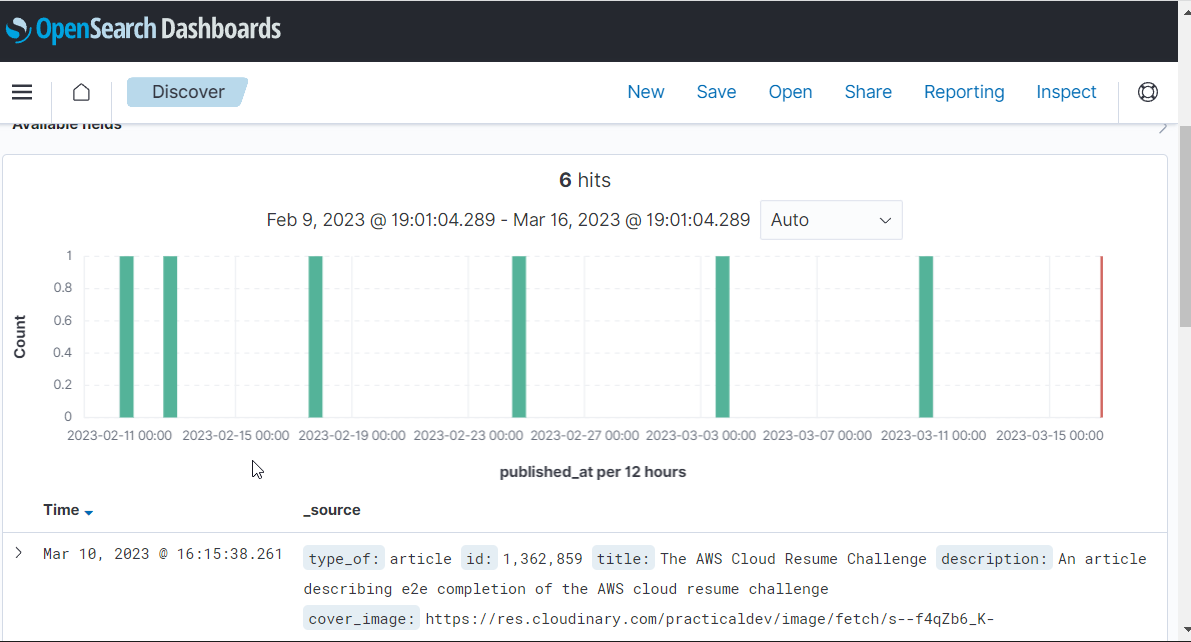Open a saved search via Open

click(x=790, y=91)
